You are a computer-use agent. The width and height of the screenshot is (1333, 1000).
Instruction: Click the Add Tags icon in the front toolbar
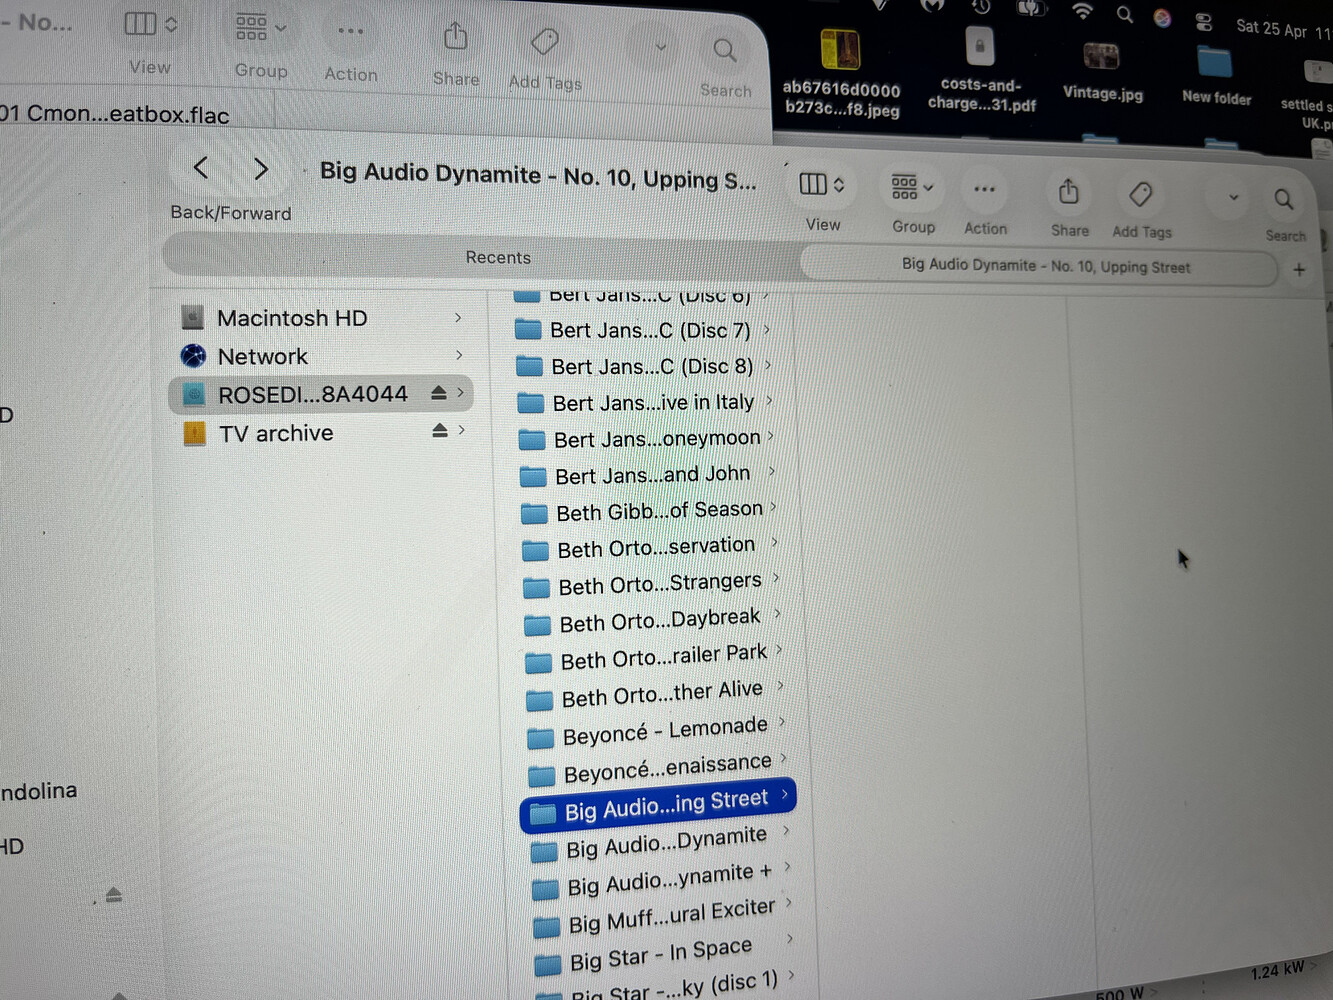pos(1140,194)
